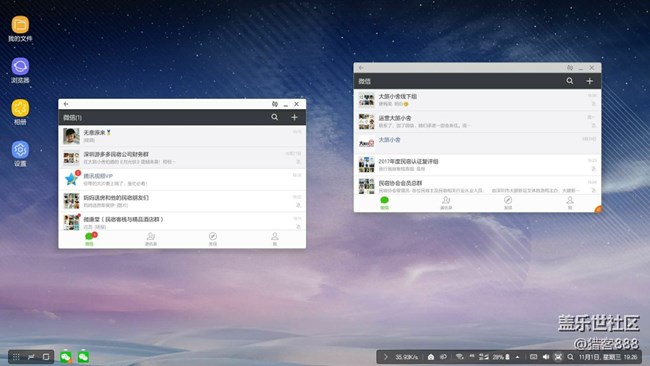Viewport: 650px width, 366px height.
Task: Go back using 微信(1) window's arrow
Action: [x=66, y=104]
